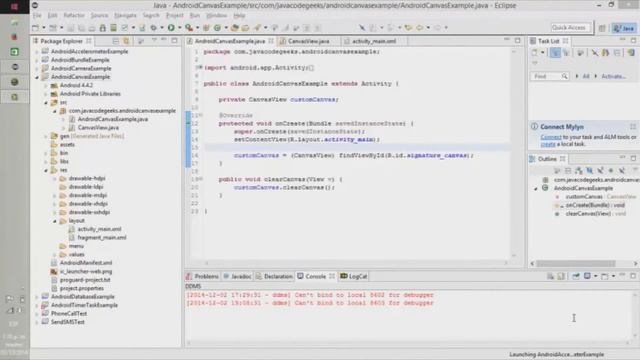Click the Outline horizontal scrollbar
The height and width of the screenshot is (360, 640).
tap(576, 264)
